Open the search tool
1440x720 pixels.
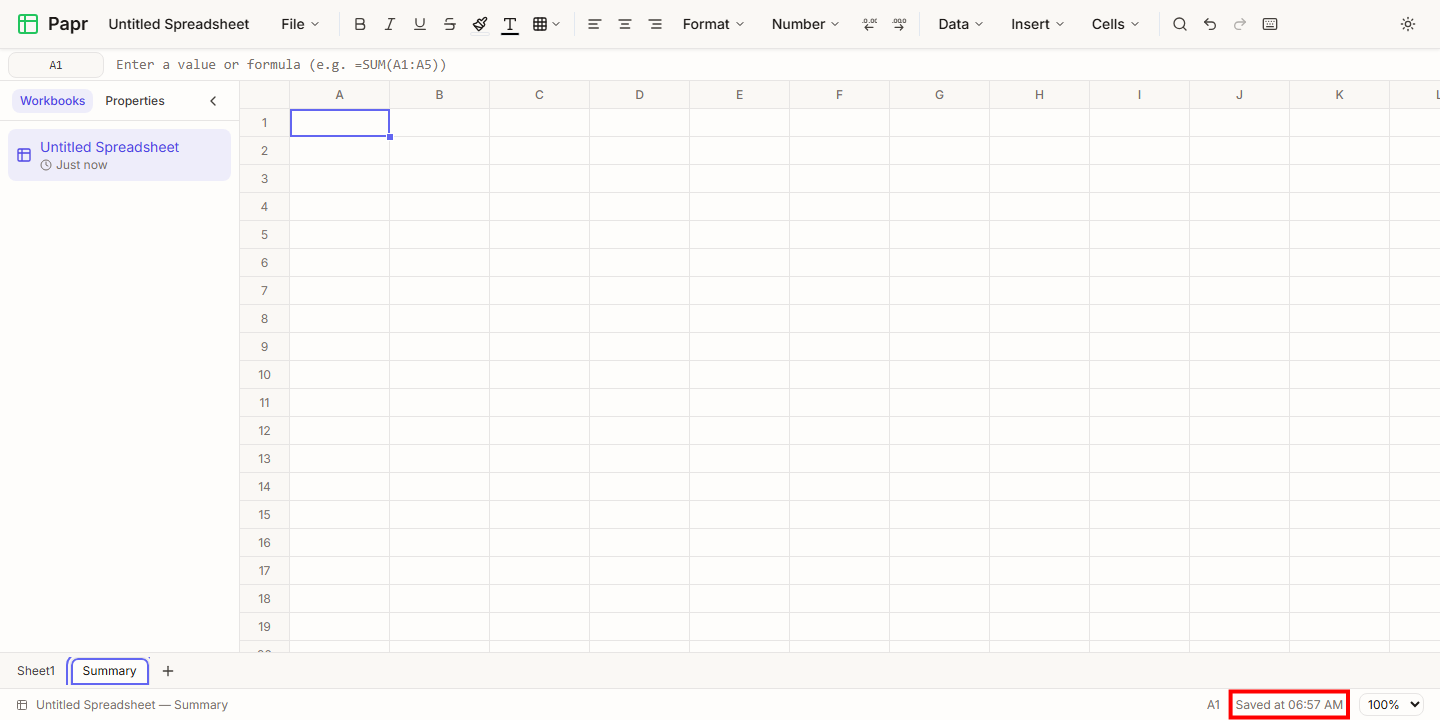pyautogui.click(x=1180, y=24)
